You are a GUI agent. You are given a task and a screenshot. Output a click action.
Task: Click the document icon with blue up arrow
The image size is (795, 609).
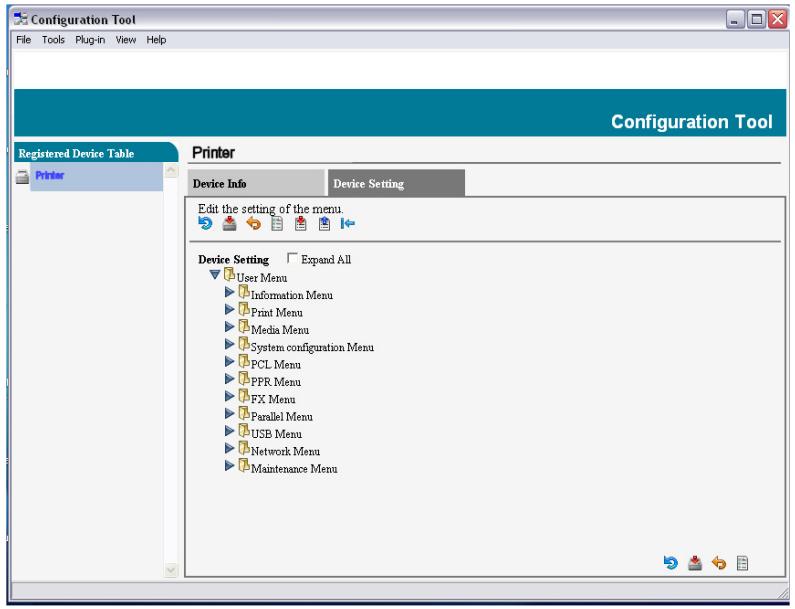324,224
